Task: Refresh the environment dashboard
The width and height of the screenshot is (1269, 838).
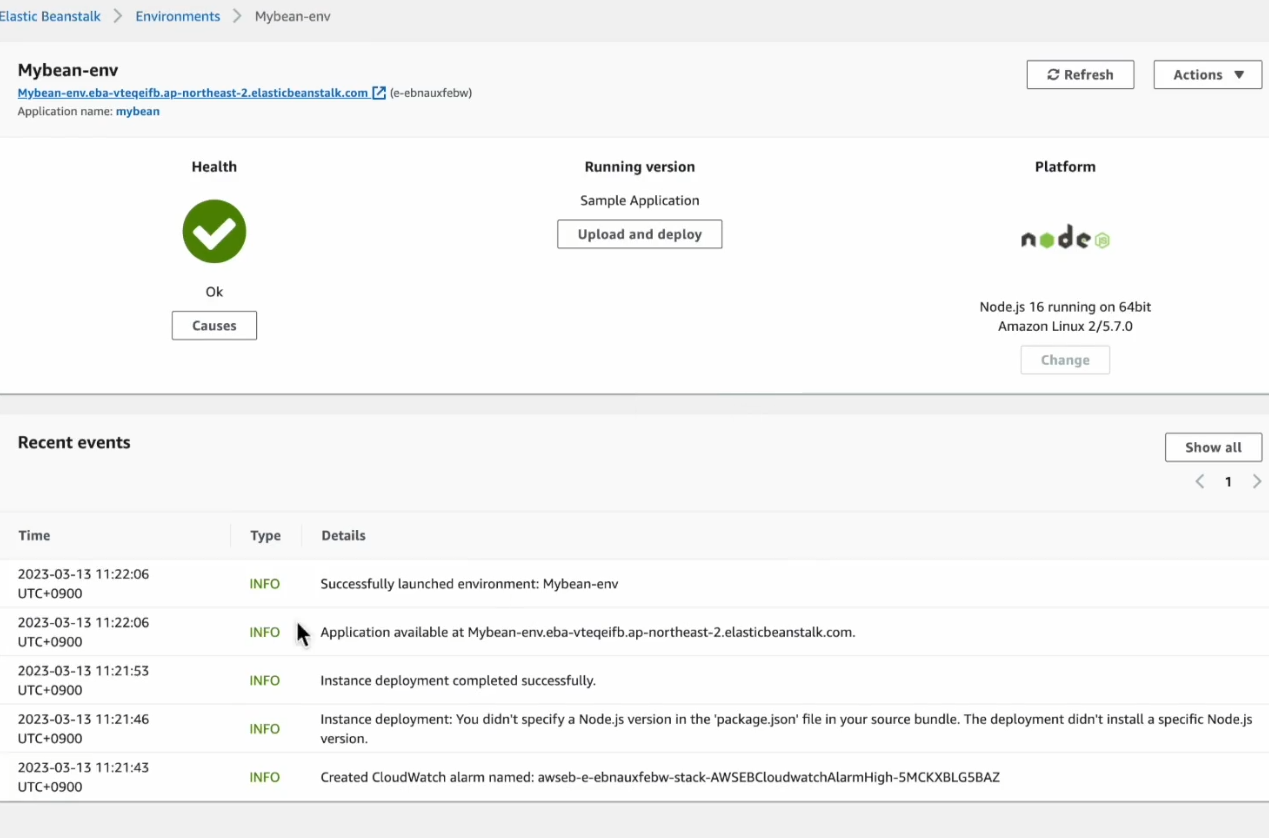Action: point(1080,75)
